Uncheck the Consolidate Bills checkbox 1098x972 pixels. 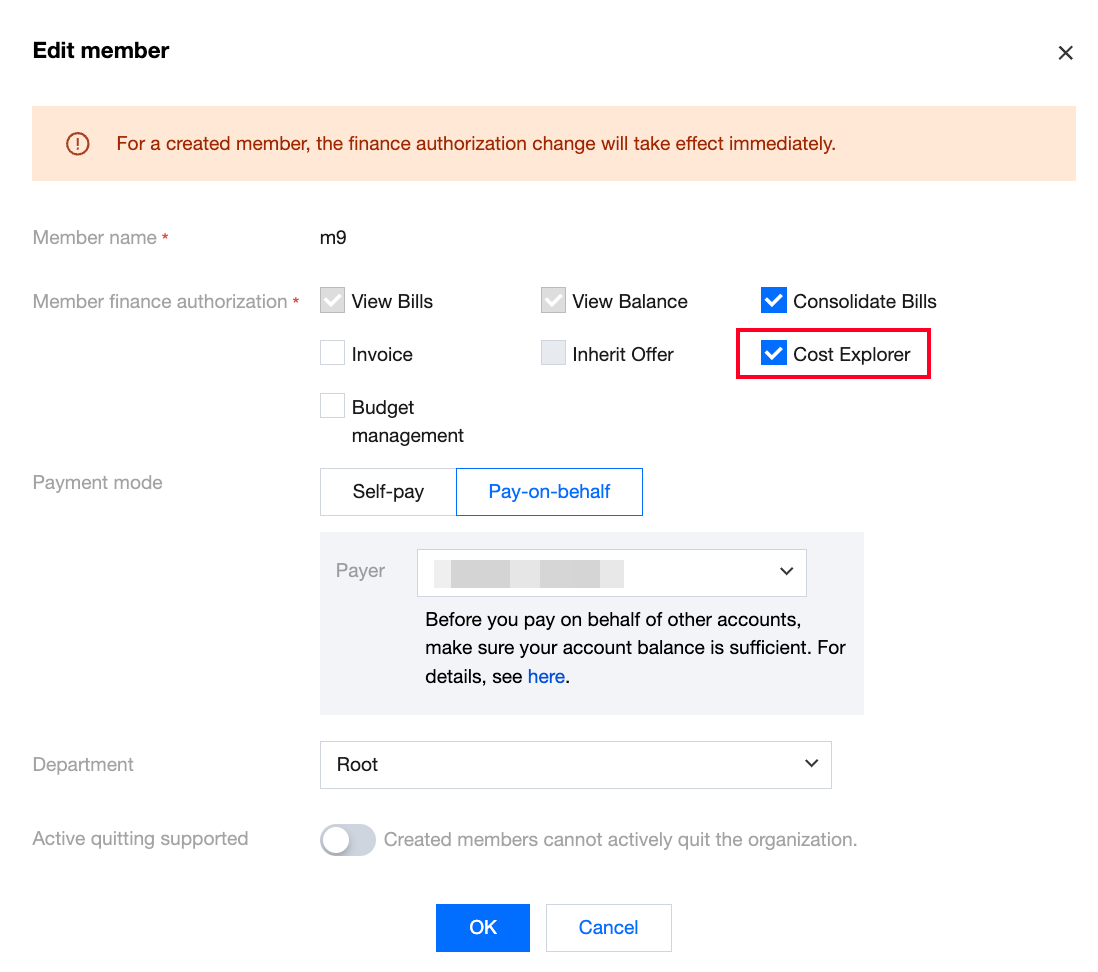pos(774,301)
